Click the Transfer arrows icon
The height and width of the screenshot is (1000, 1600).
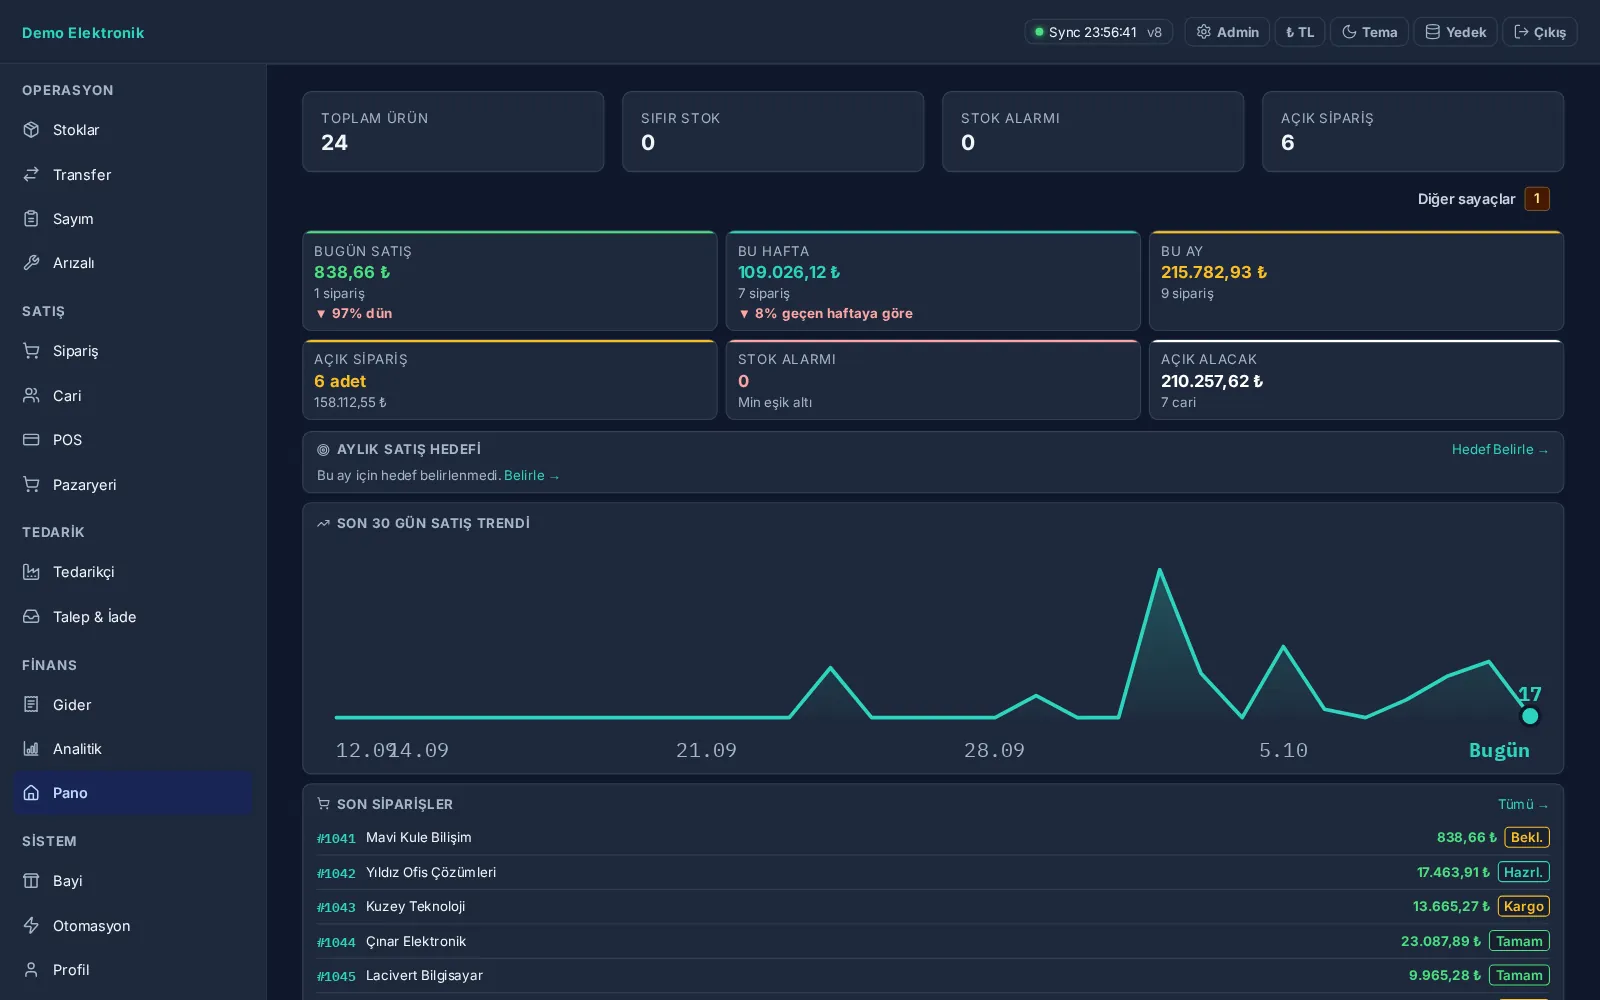(31, 174)
